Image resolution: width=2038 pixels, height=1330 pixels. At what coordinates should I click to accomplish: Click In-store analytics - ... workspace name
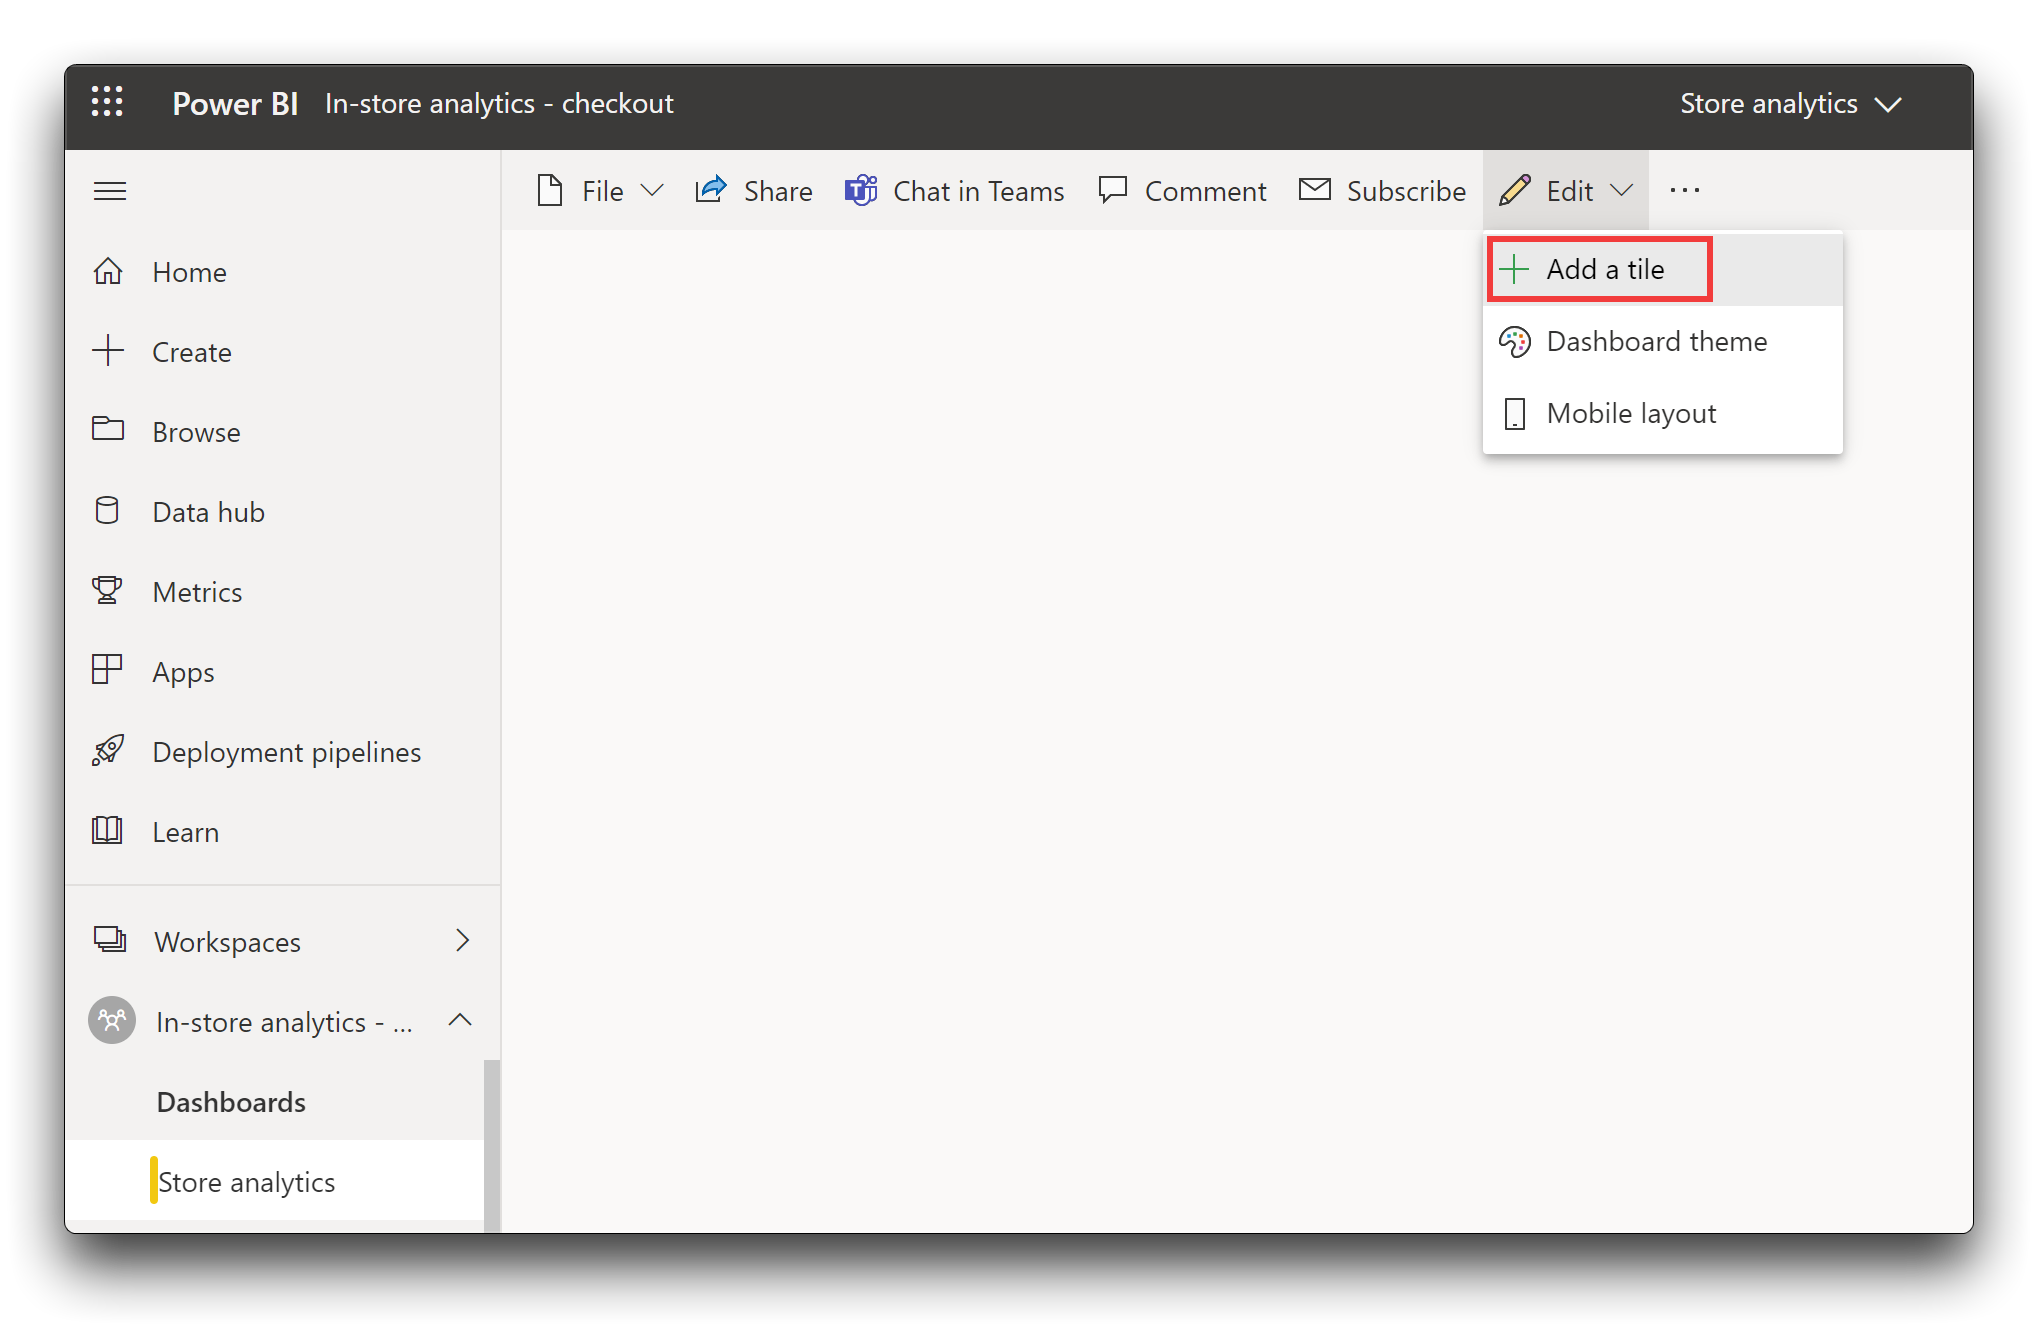(284, 1022)
